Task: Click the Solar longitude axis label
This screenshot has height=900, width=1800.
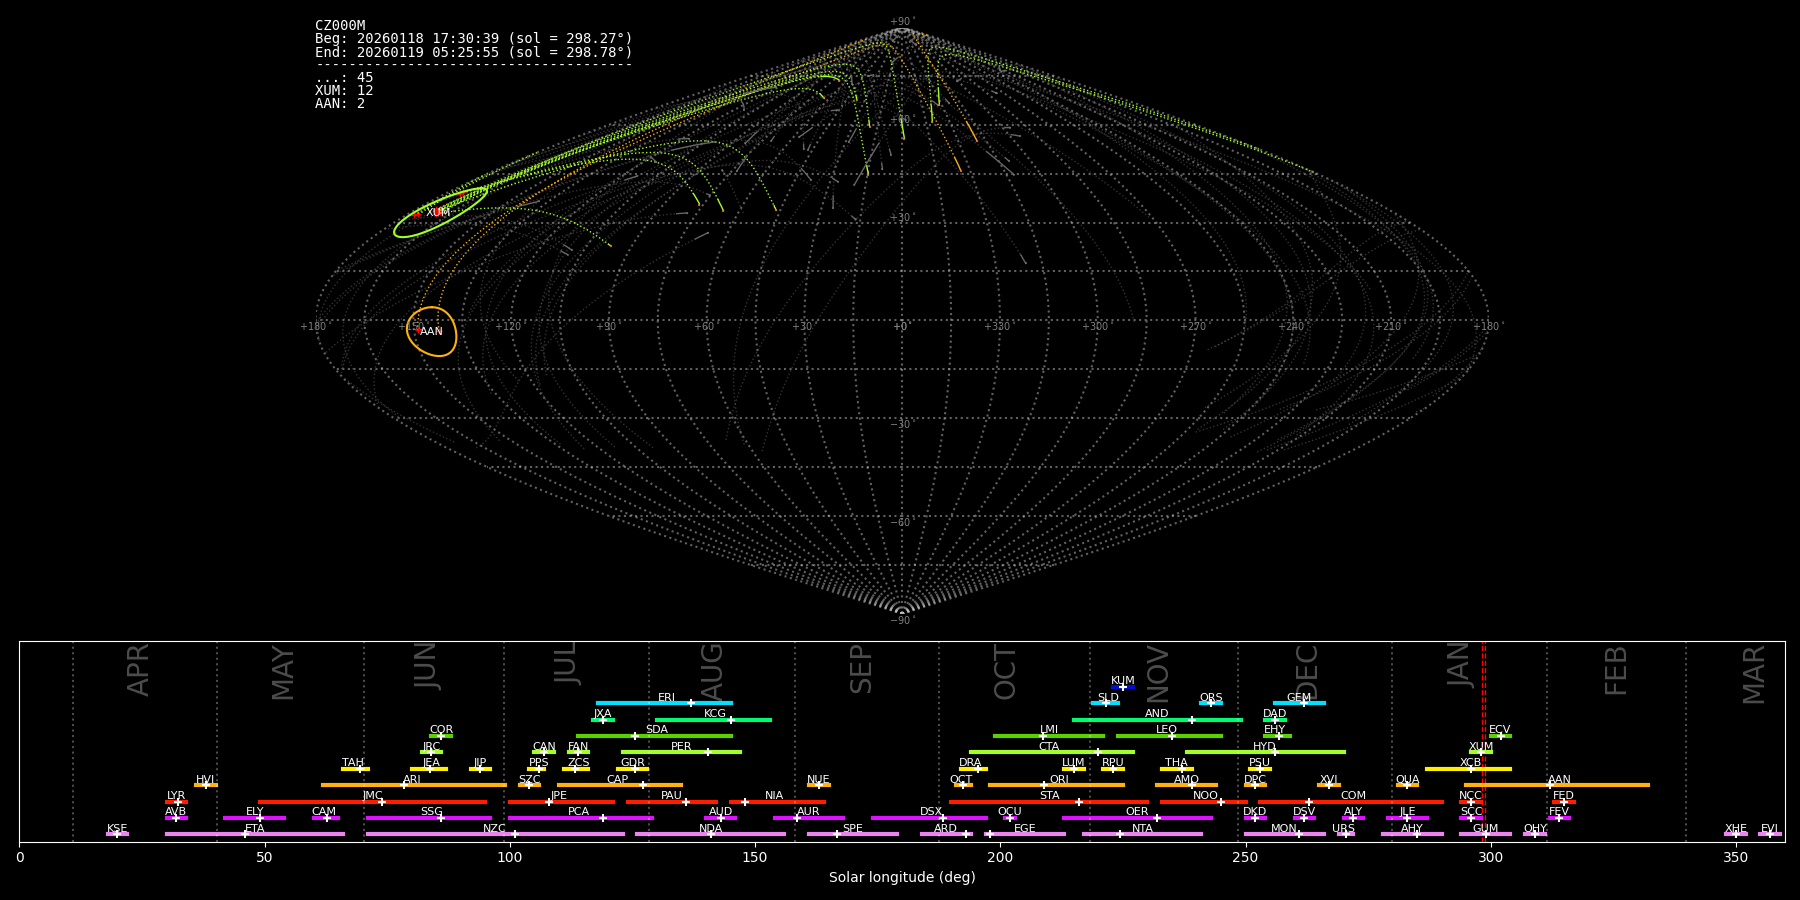Action: pyautogui.click(x=902, y=878)
